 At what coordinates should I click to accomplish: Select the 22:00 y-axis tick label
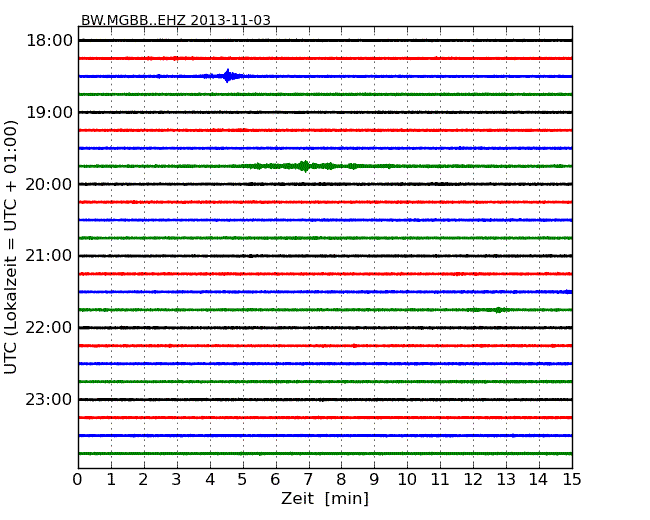click(x=49, y=328)
